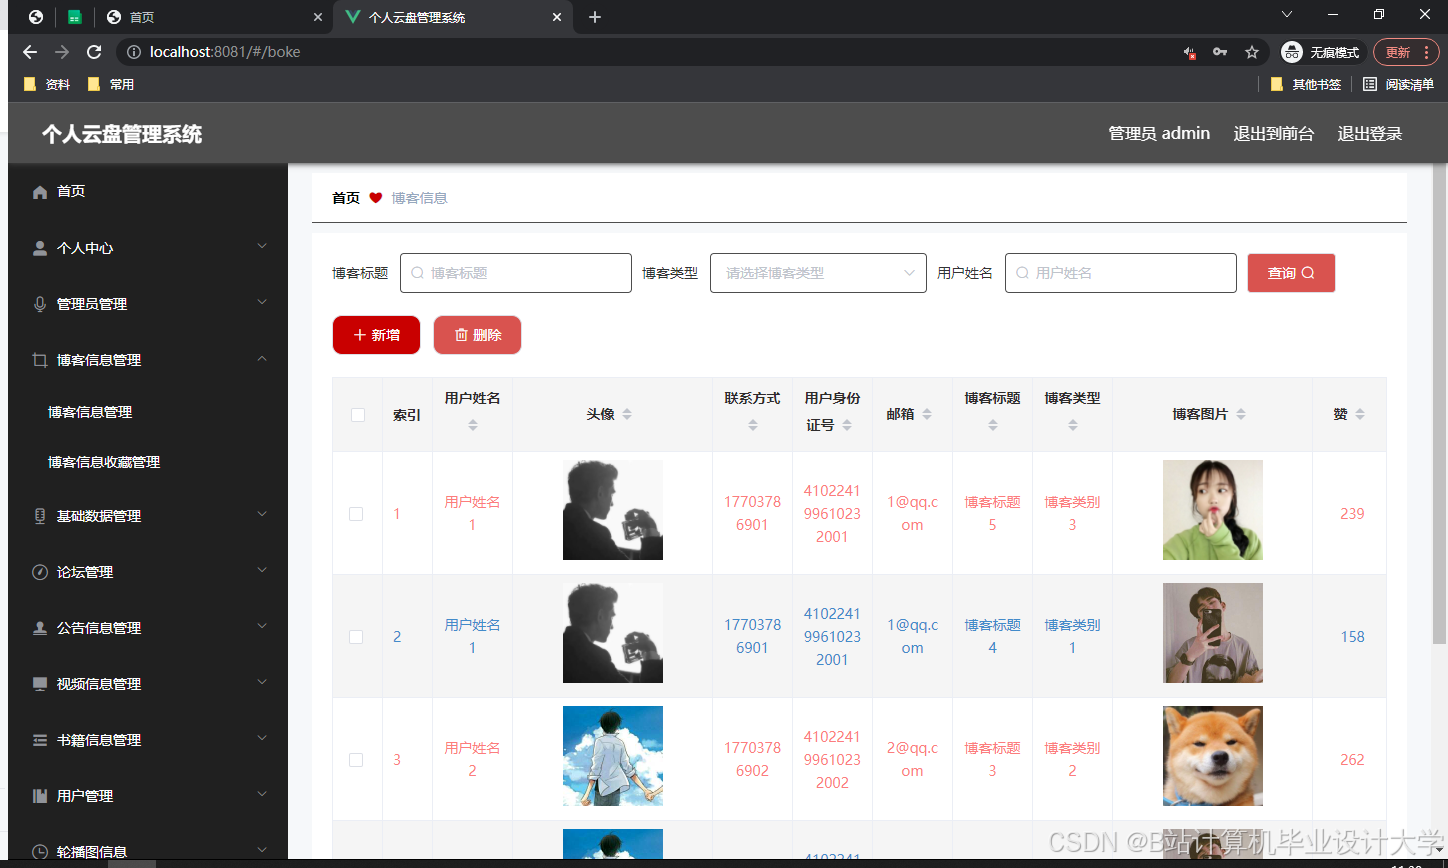Click the list icon beside 书籍信息管理
1448x868 pixels.
tap(40, 740)
